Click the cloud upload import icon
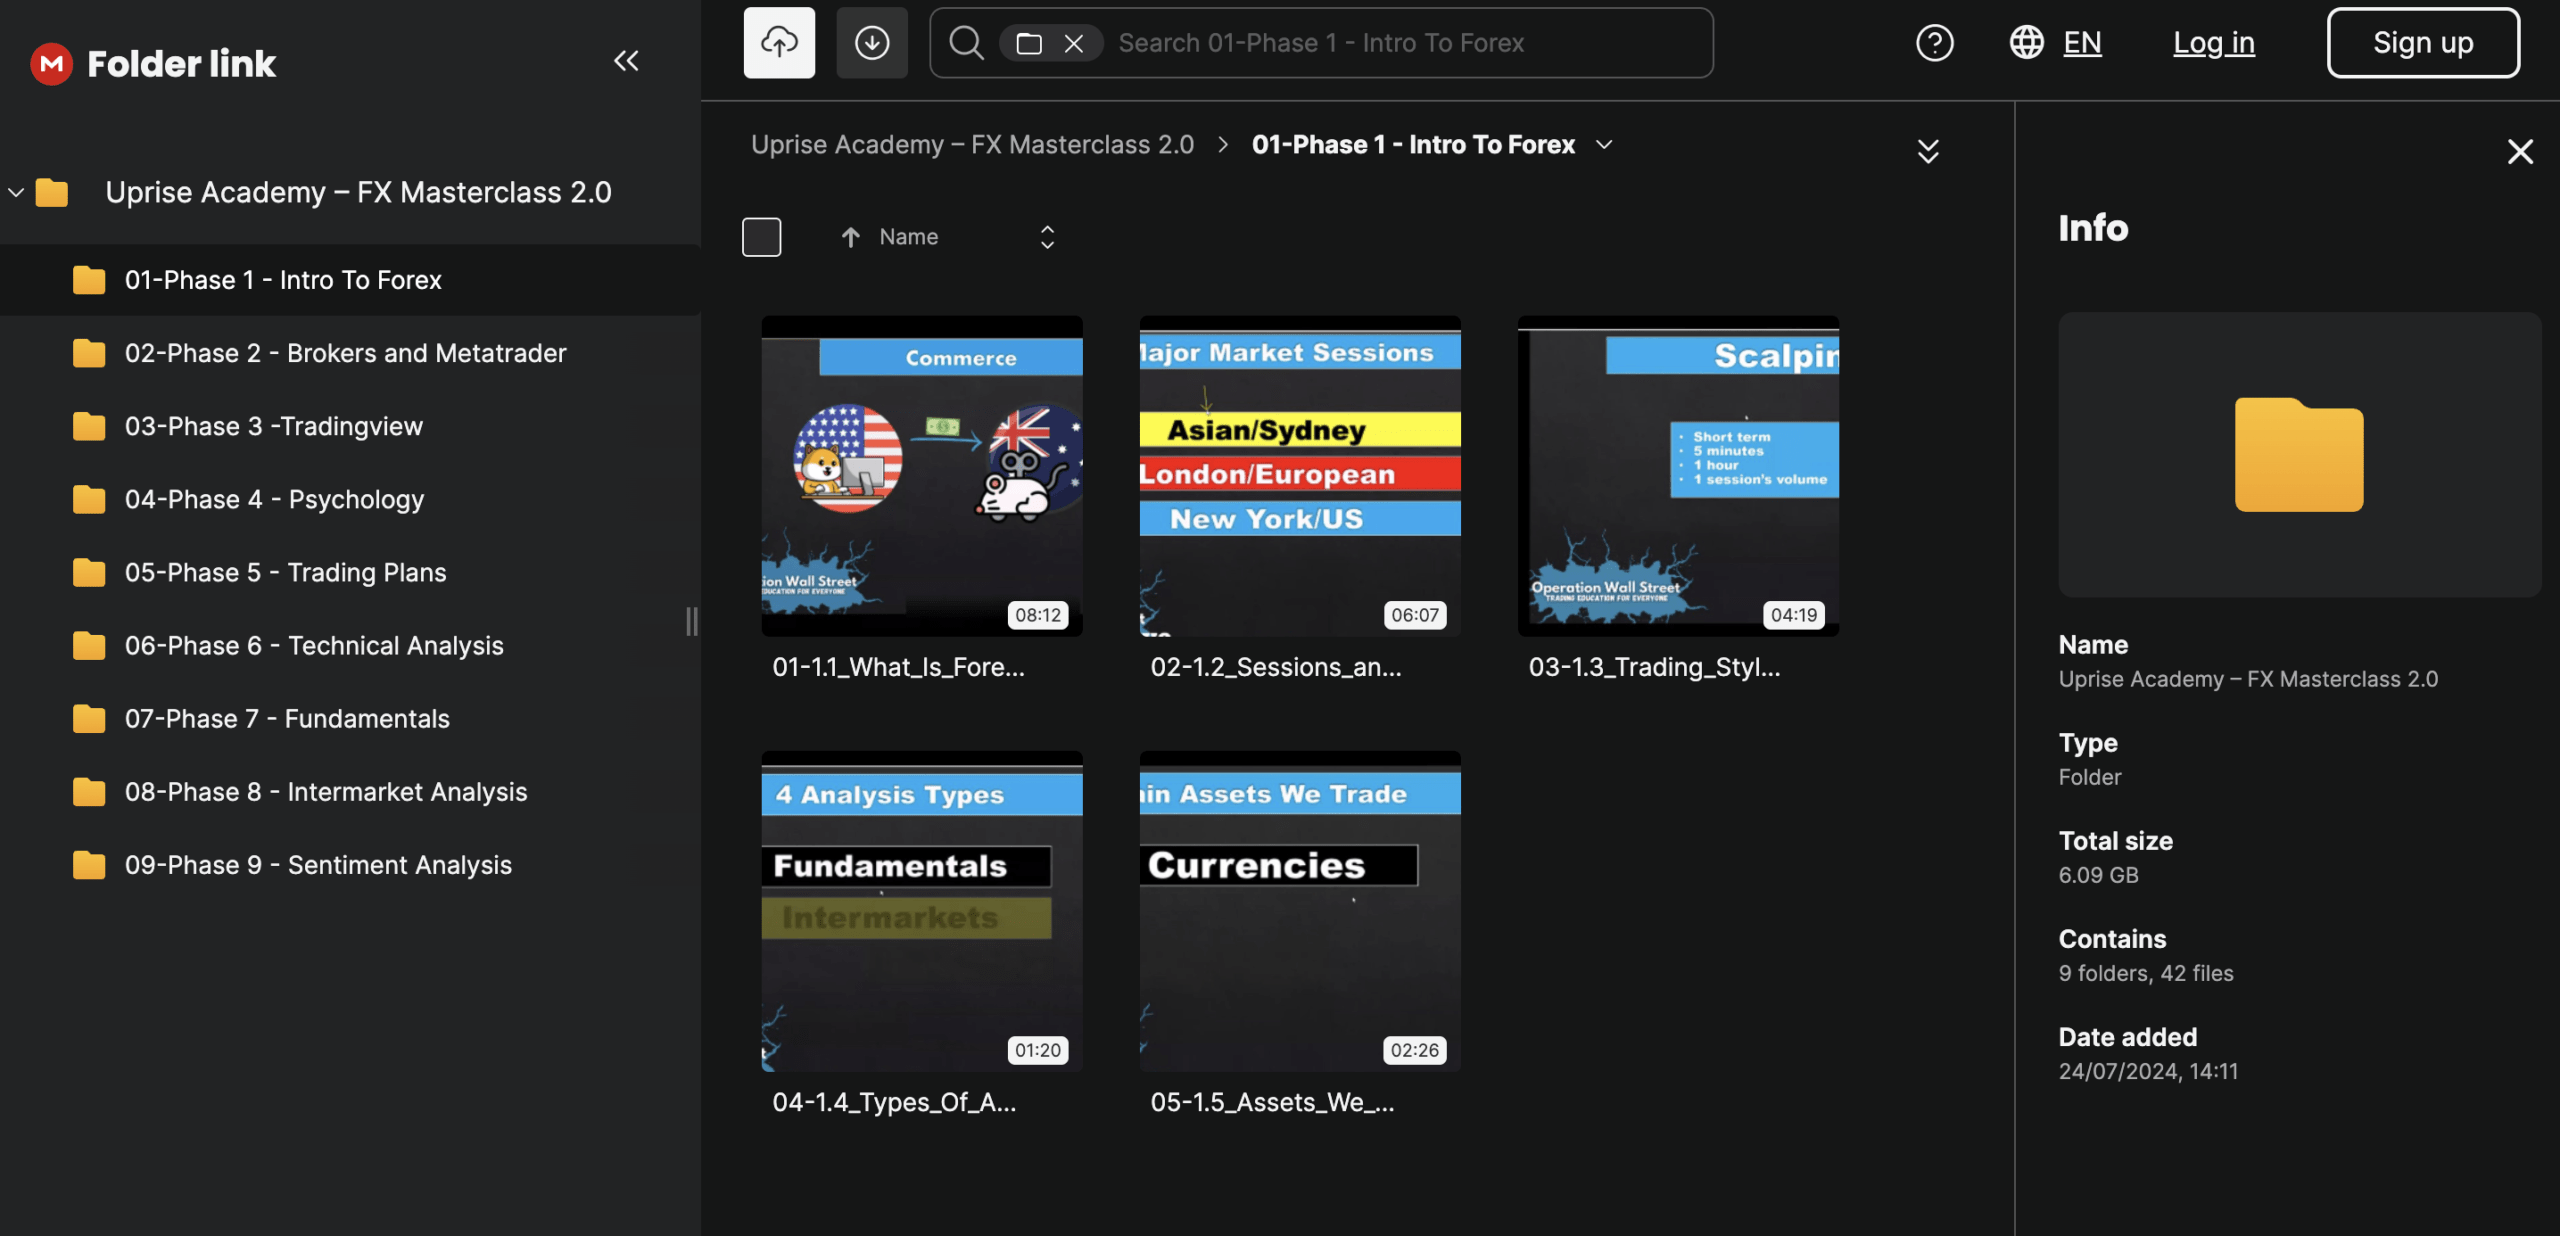The image size is (2560, 1236). [x=779, y=43]
